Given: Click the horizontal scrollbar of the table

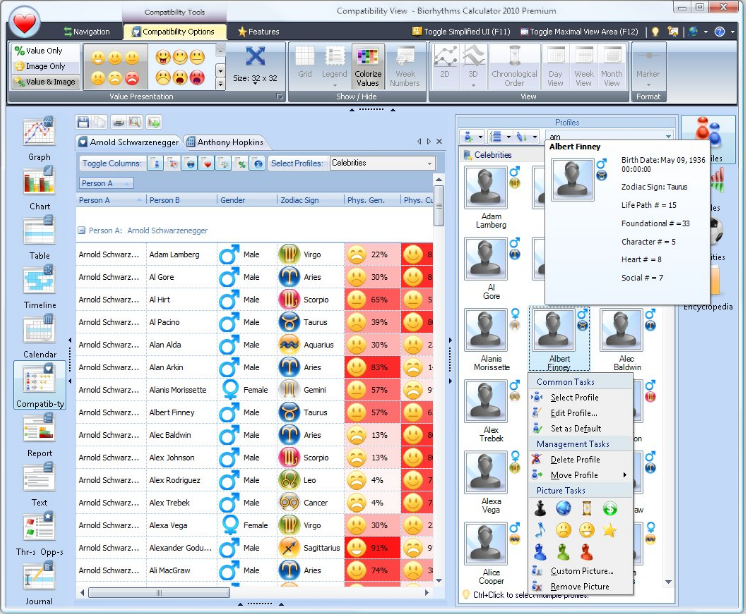Looking at the screenshot, I should click(x=255, y=593).
